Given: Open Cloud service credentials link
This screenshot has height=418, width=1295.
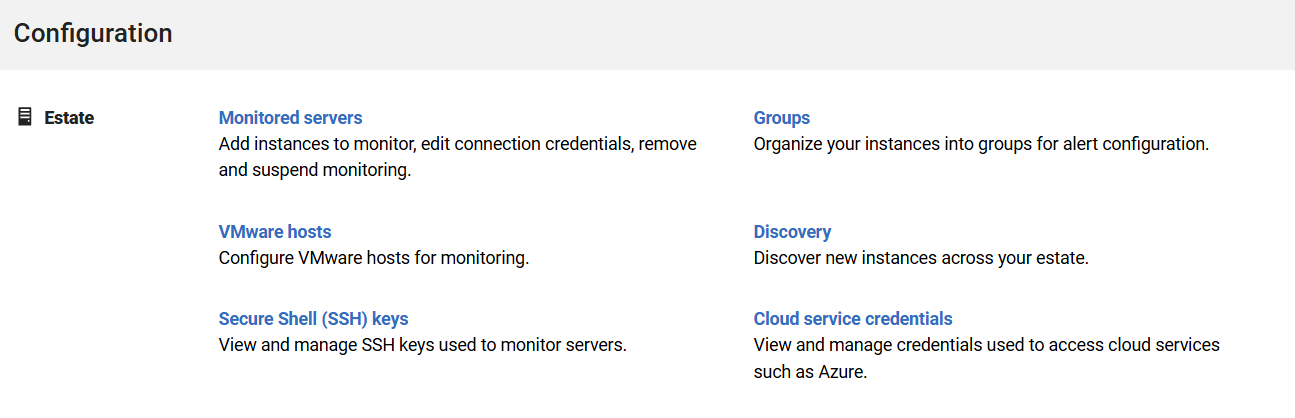Looking at the screenshot, I should 852,319.
